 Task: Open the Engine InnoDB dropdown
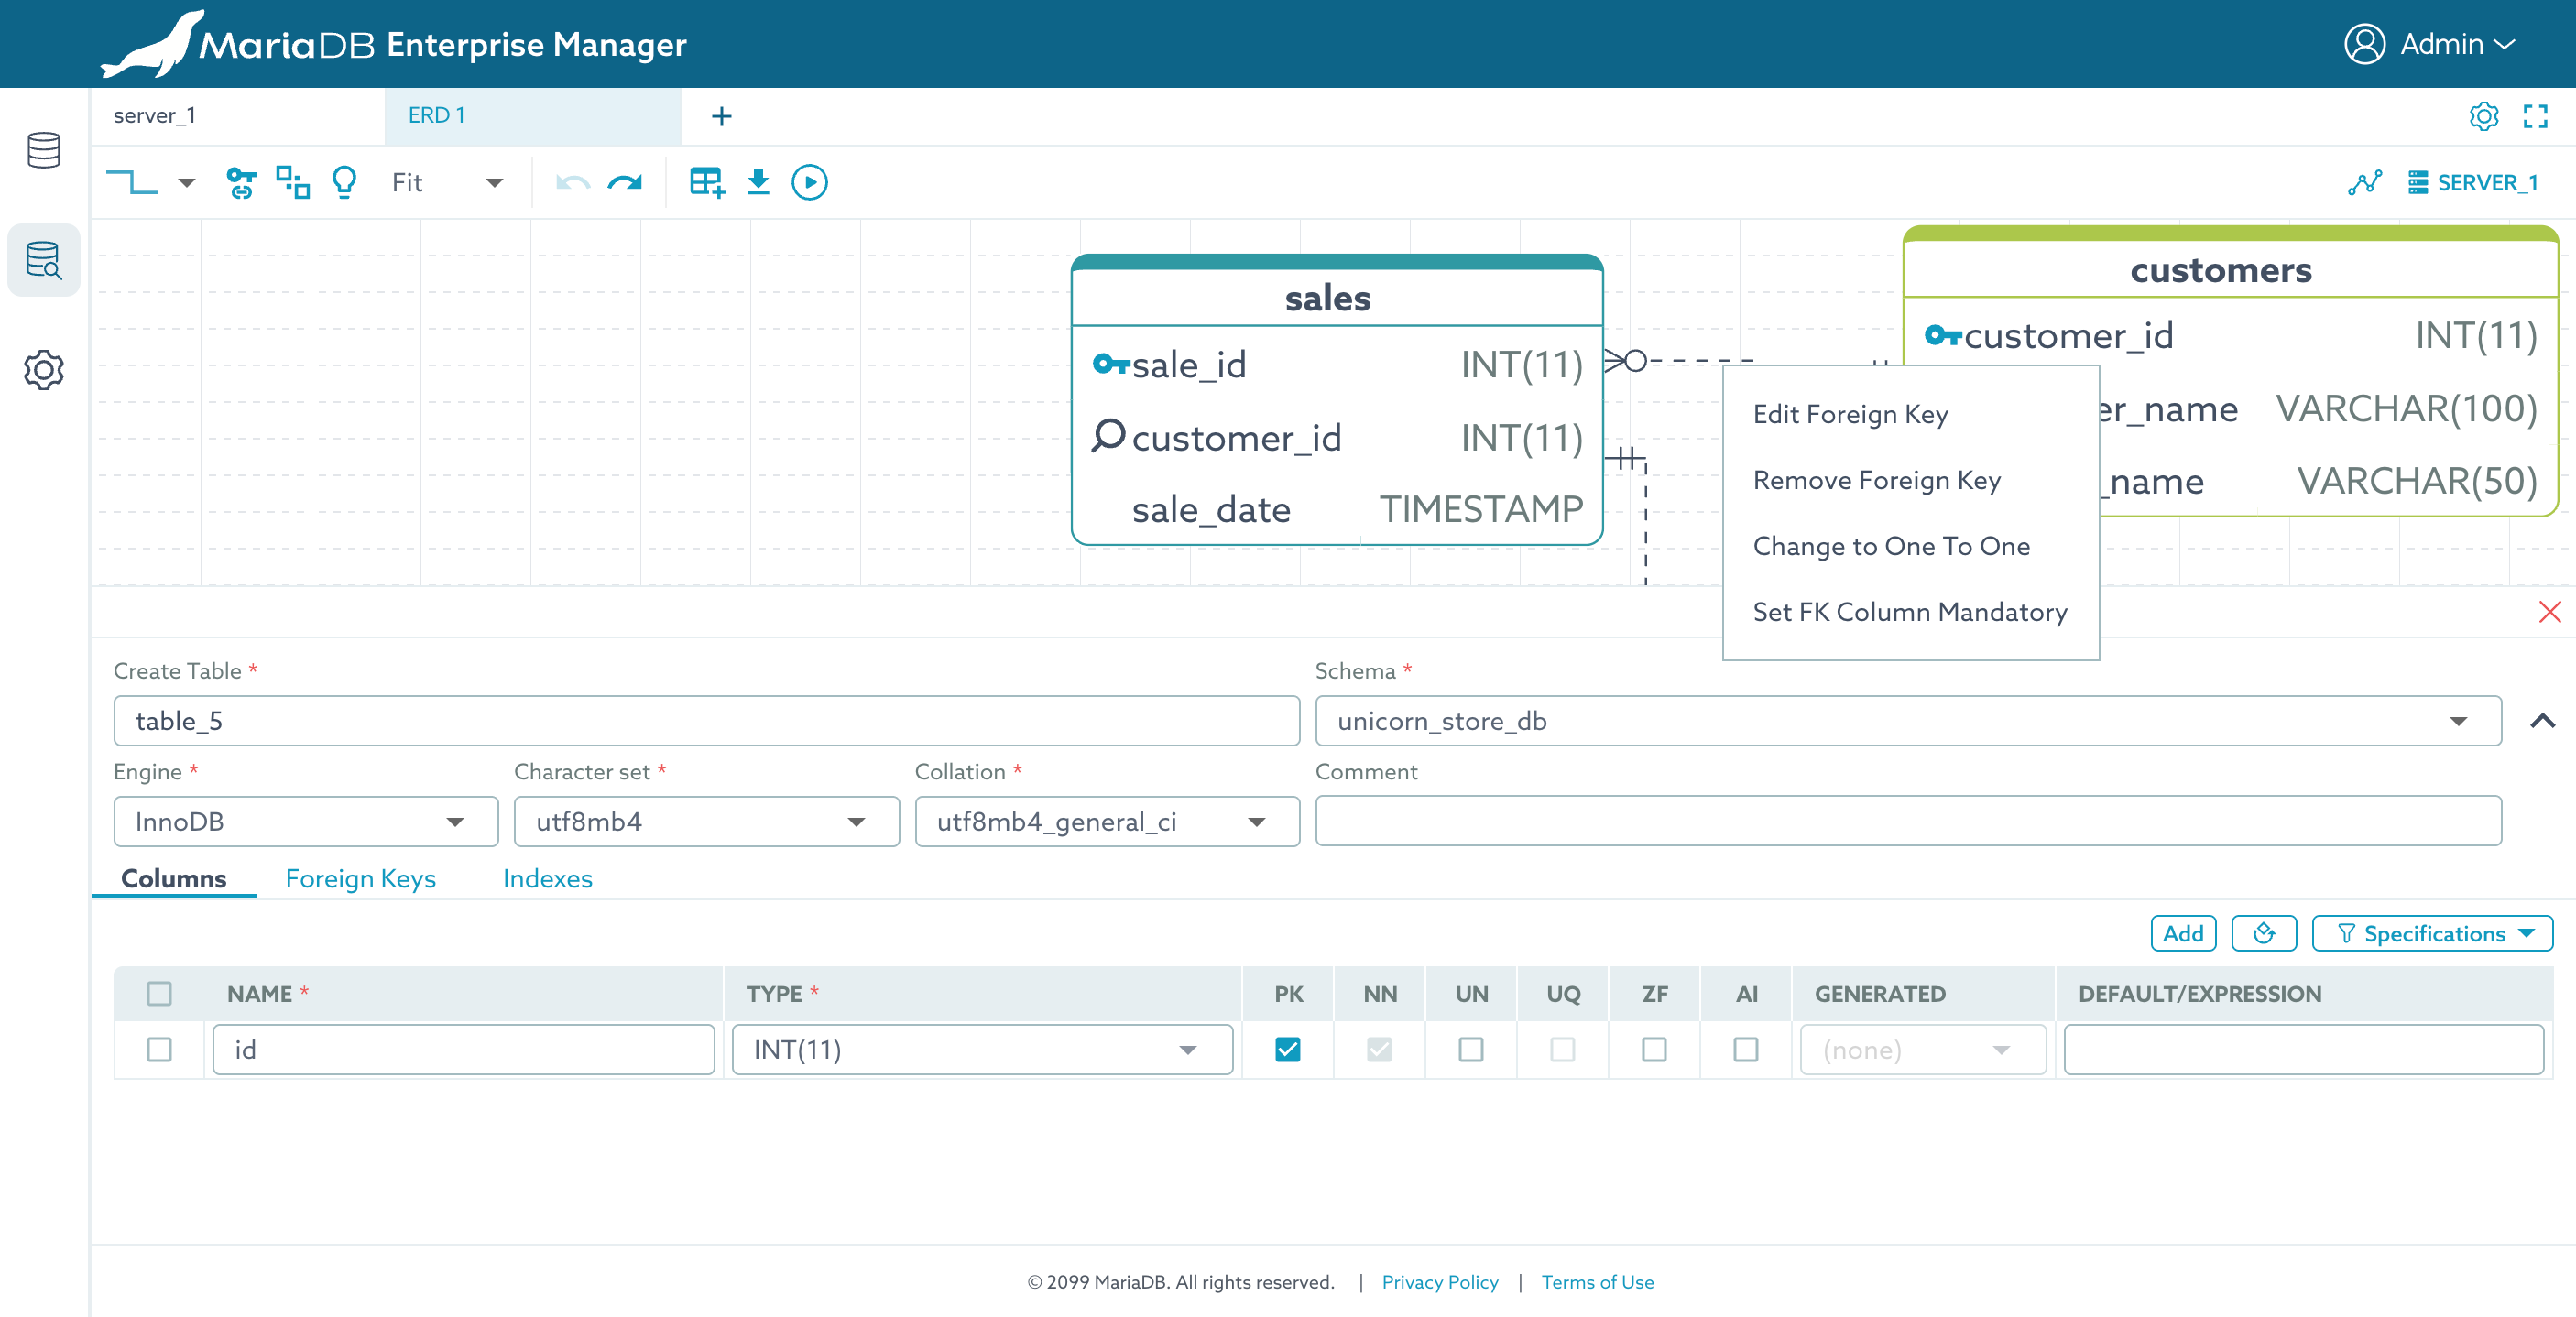pos(305,821)
